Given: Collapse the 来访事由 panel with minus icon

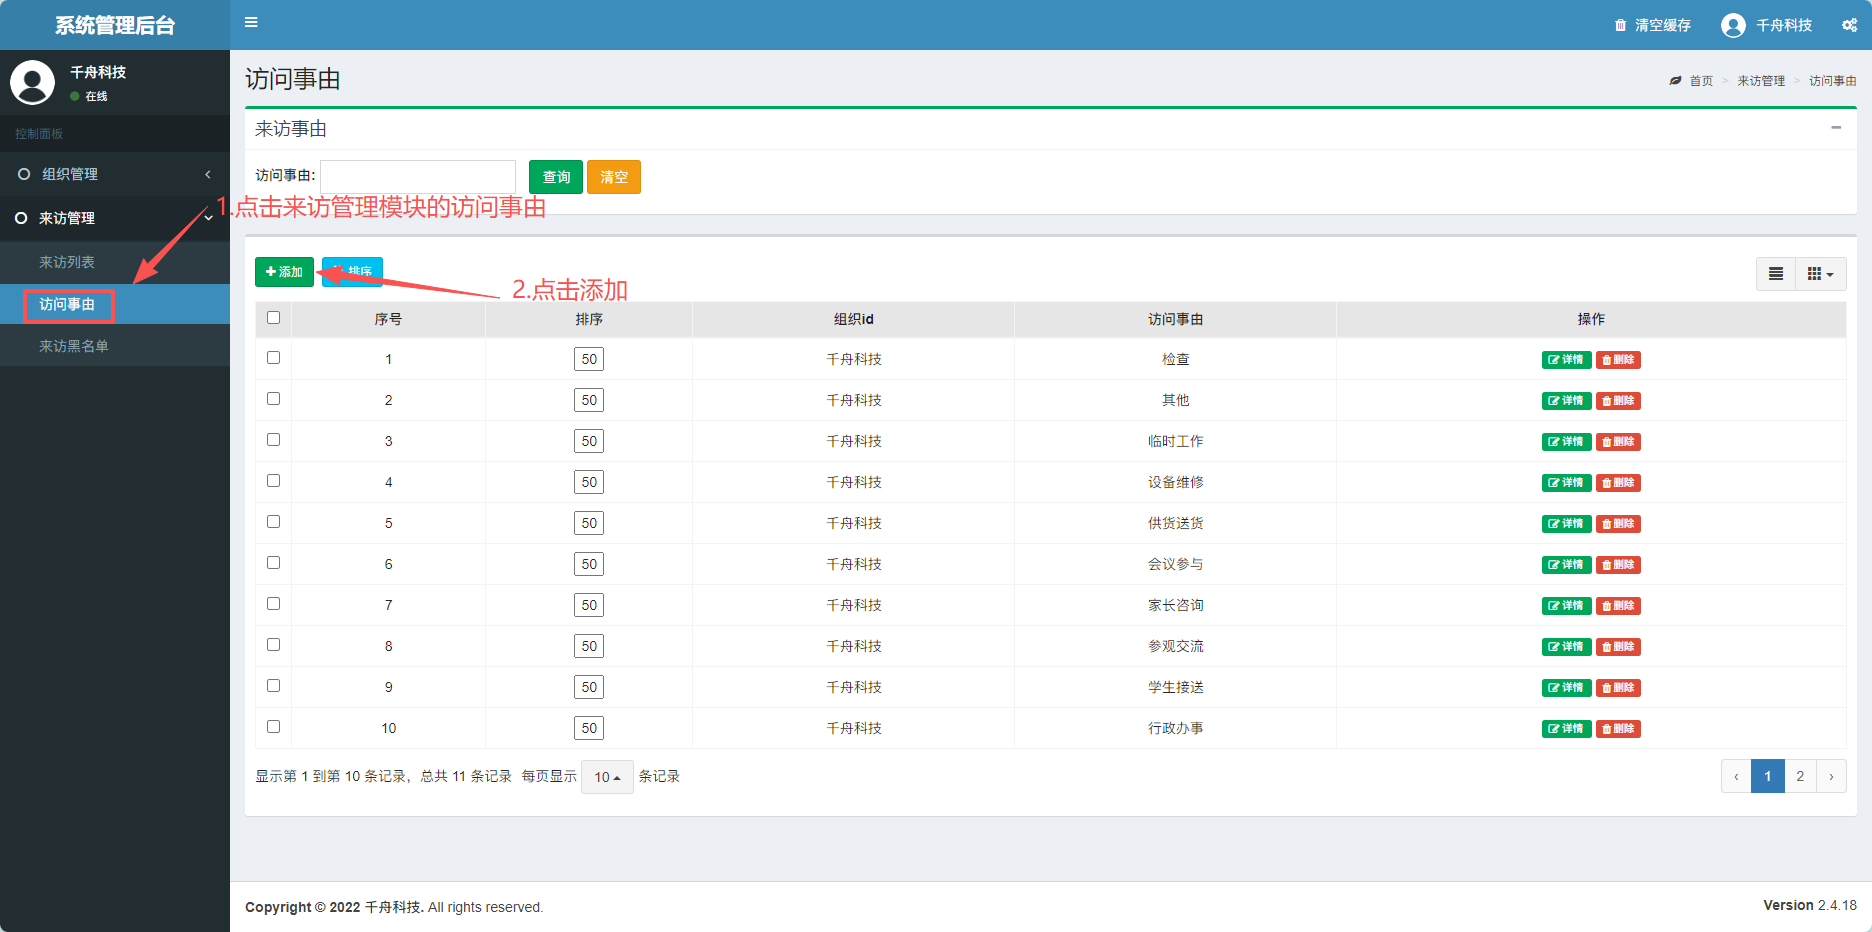Looking at the screenshot, I should [x=1835, y=128].
